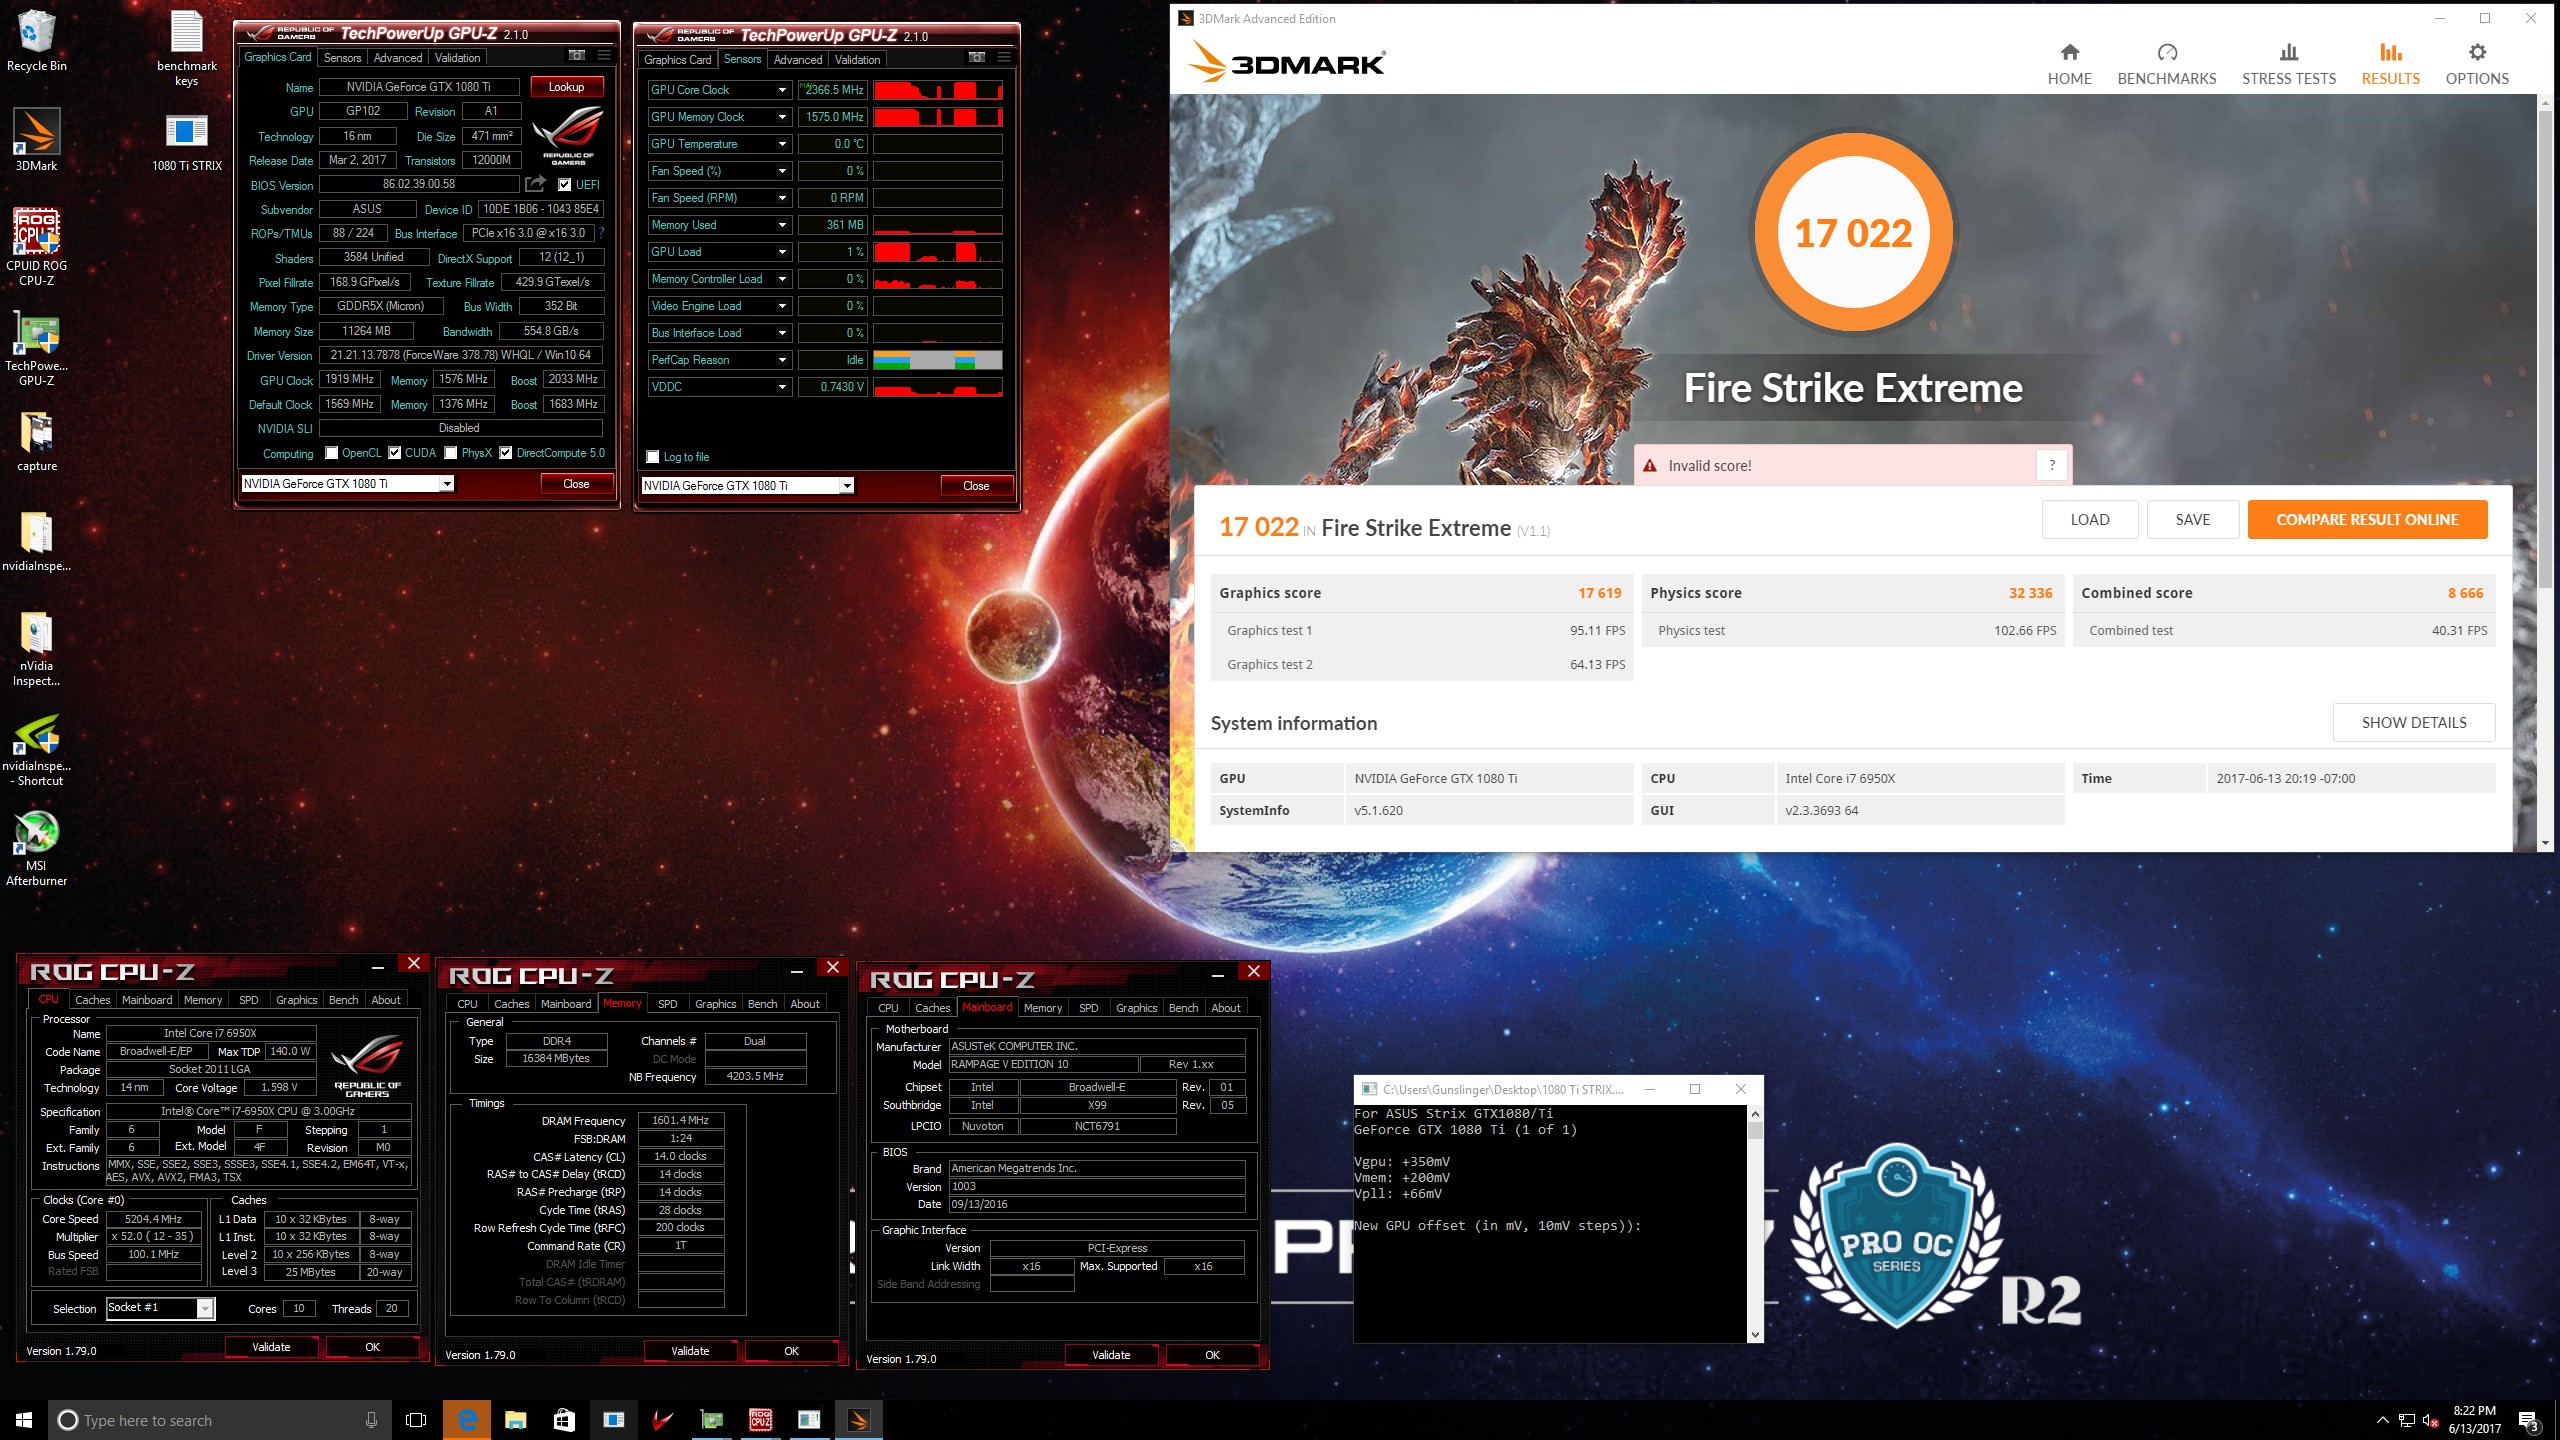Open Recycle Bin desktop icon
Screen dimensions: 2560x1440
37,42
